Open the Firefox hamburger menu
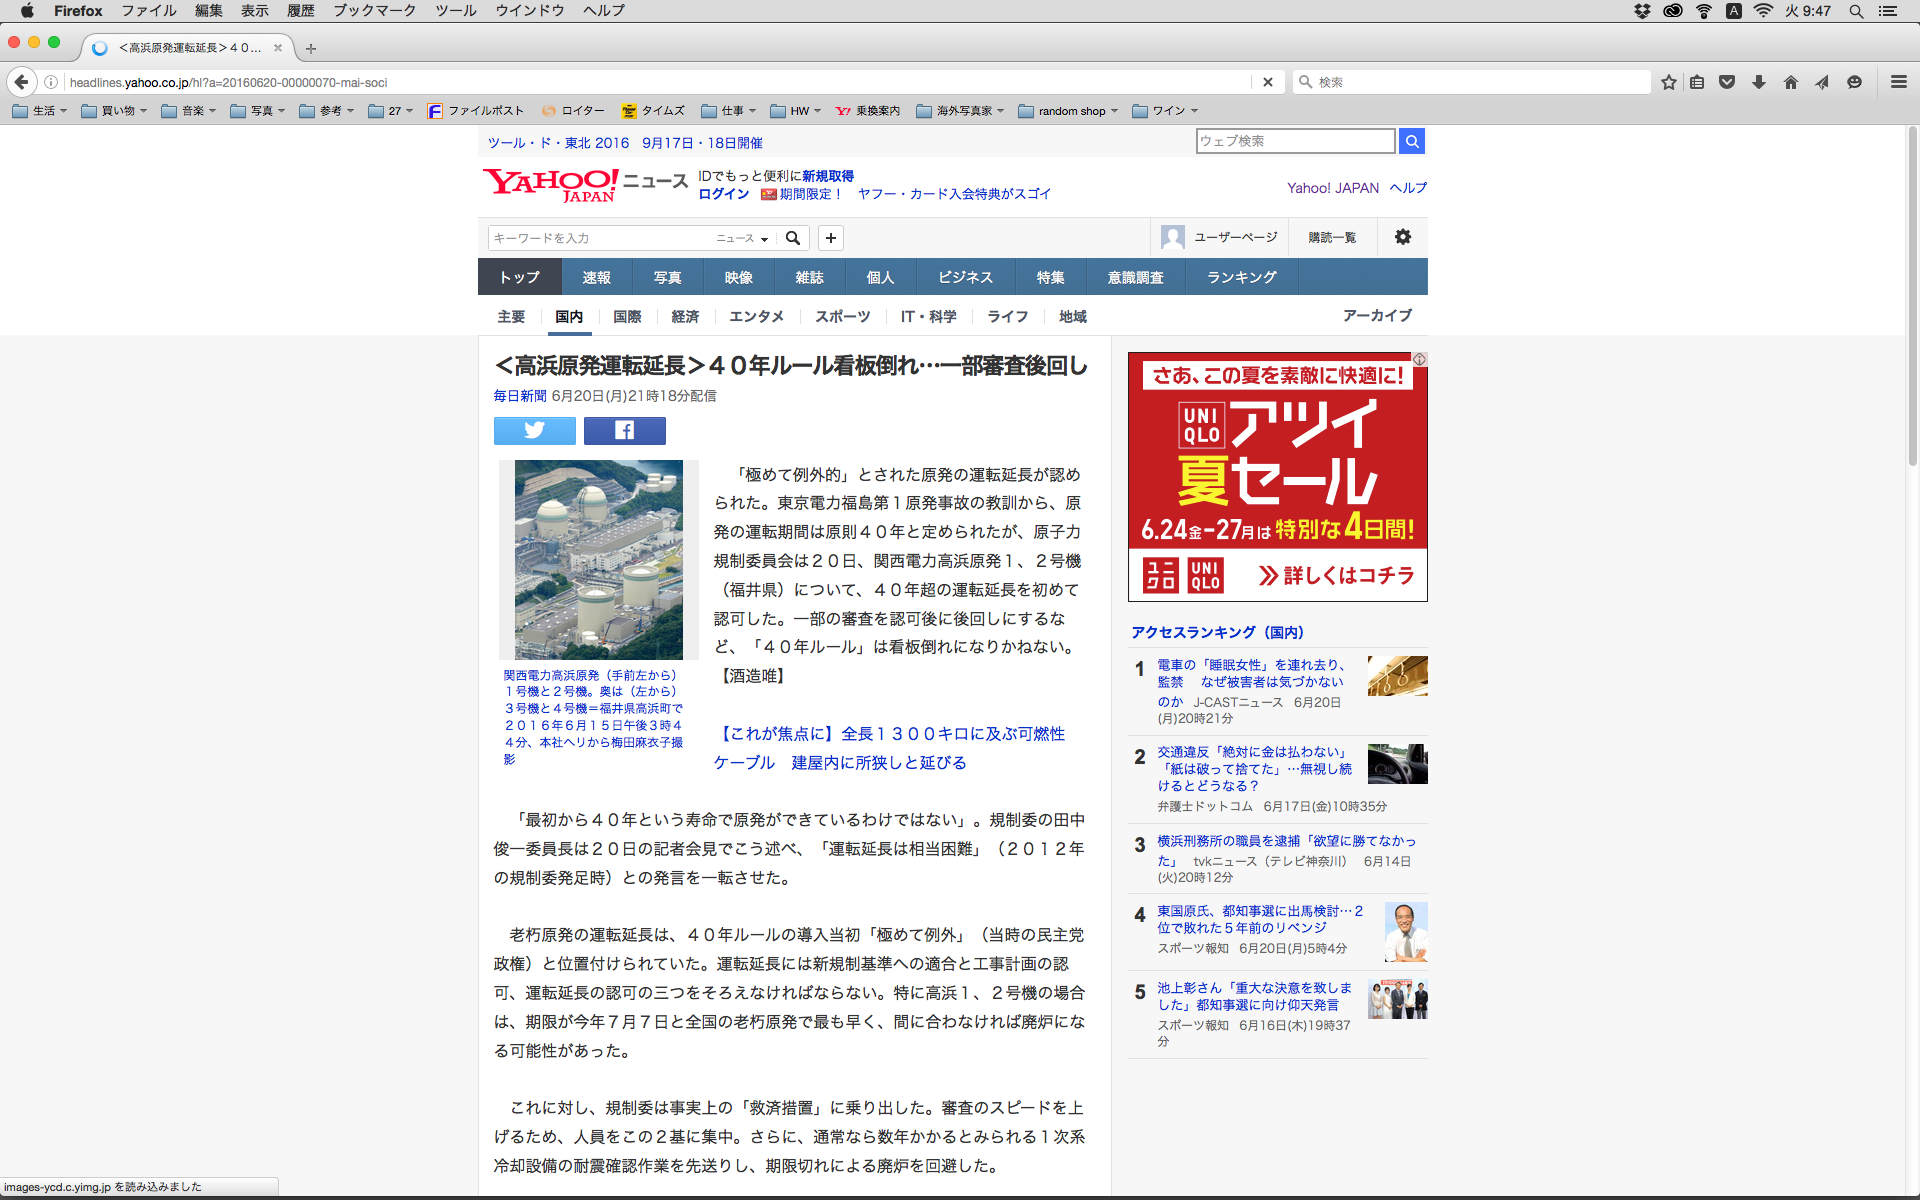The width and height of the screenshot is (1920, 1200). (x=1898, y=82)
